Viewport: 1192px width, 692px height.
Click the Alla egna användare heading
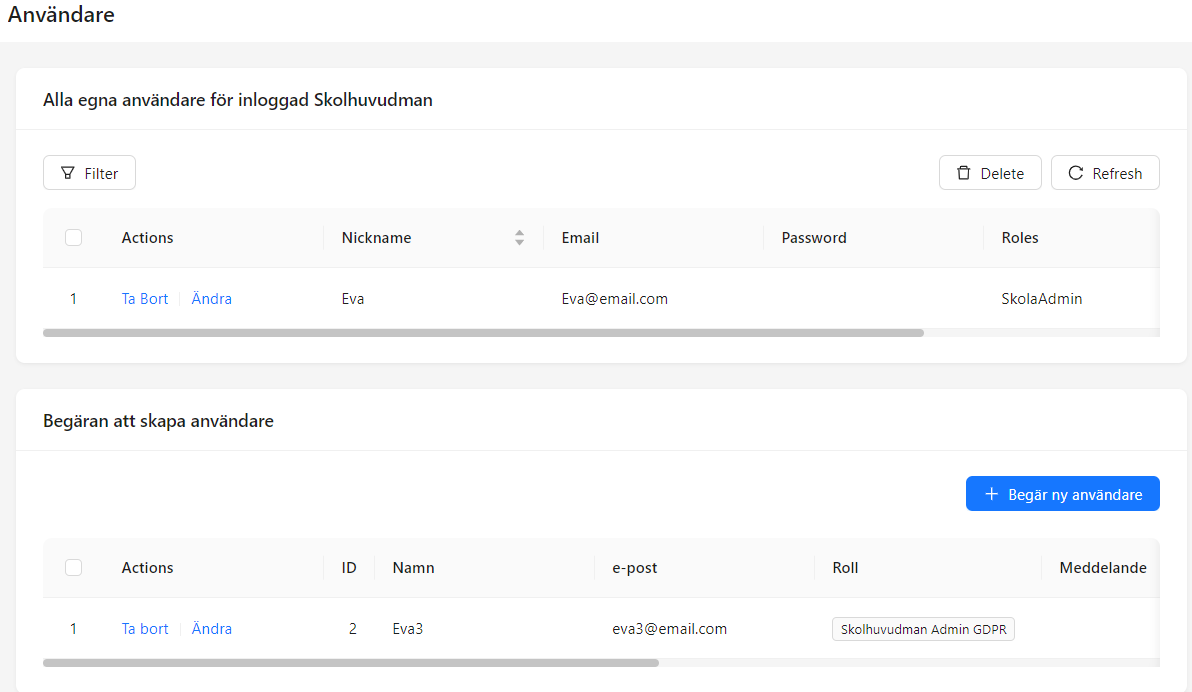click(237, 100)
